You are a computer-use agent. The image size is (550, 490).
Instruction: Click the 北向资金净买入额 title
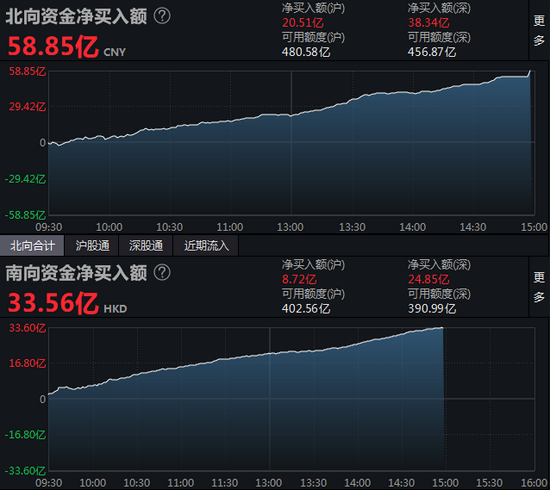[x=76, y=16]
